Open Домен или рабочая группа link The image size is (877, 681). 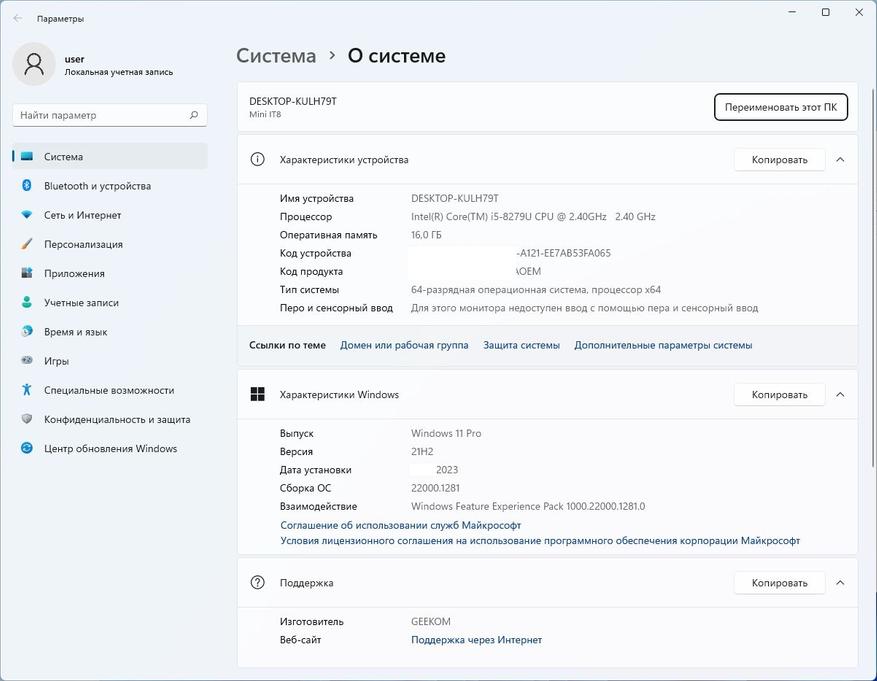pos(404,345)
